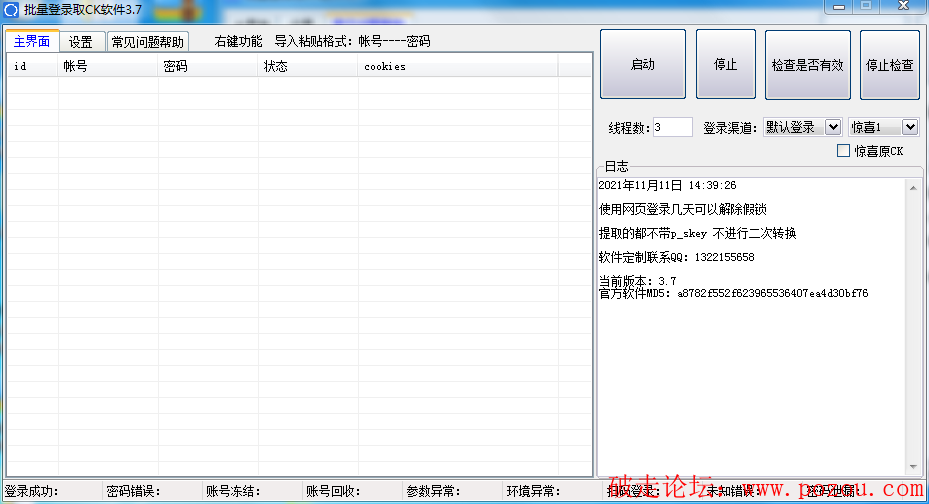
Task: Go to the 常见问题帮助 tab
Action: [147, 42]
